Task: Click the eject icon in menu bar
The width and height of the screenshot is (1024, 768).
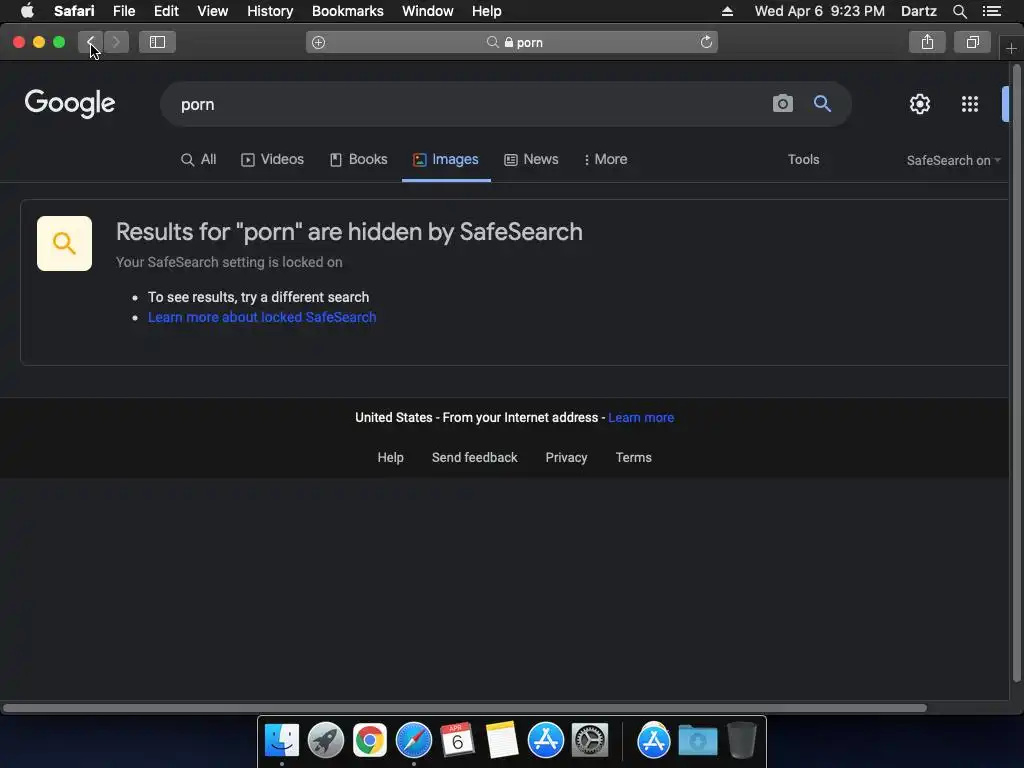Action: click(727, 11)
